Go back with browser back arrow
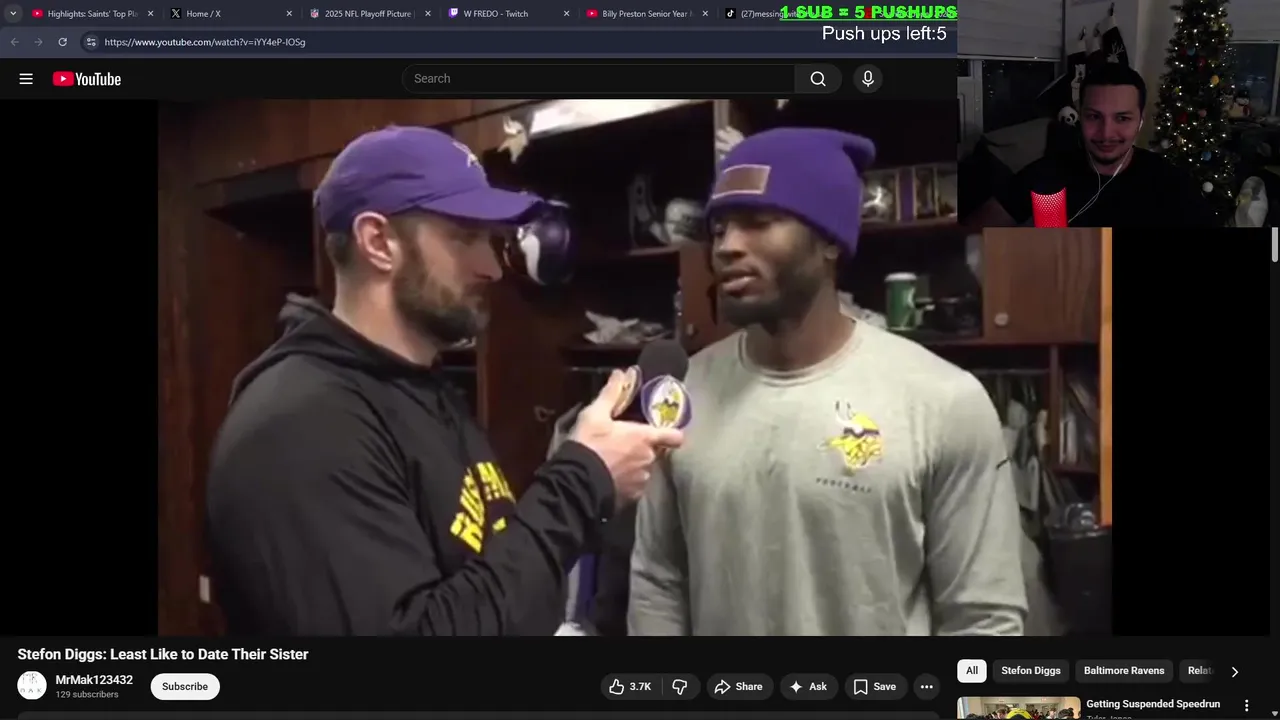Screen dimensions: 1280x720 pyautogui.click(x=14, y=42)
